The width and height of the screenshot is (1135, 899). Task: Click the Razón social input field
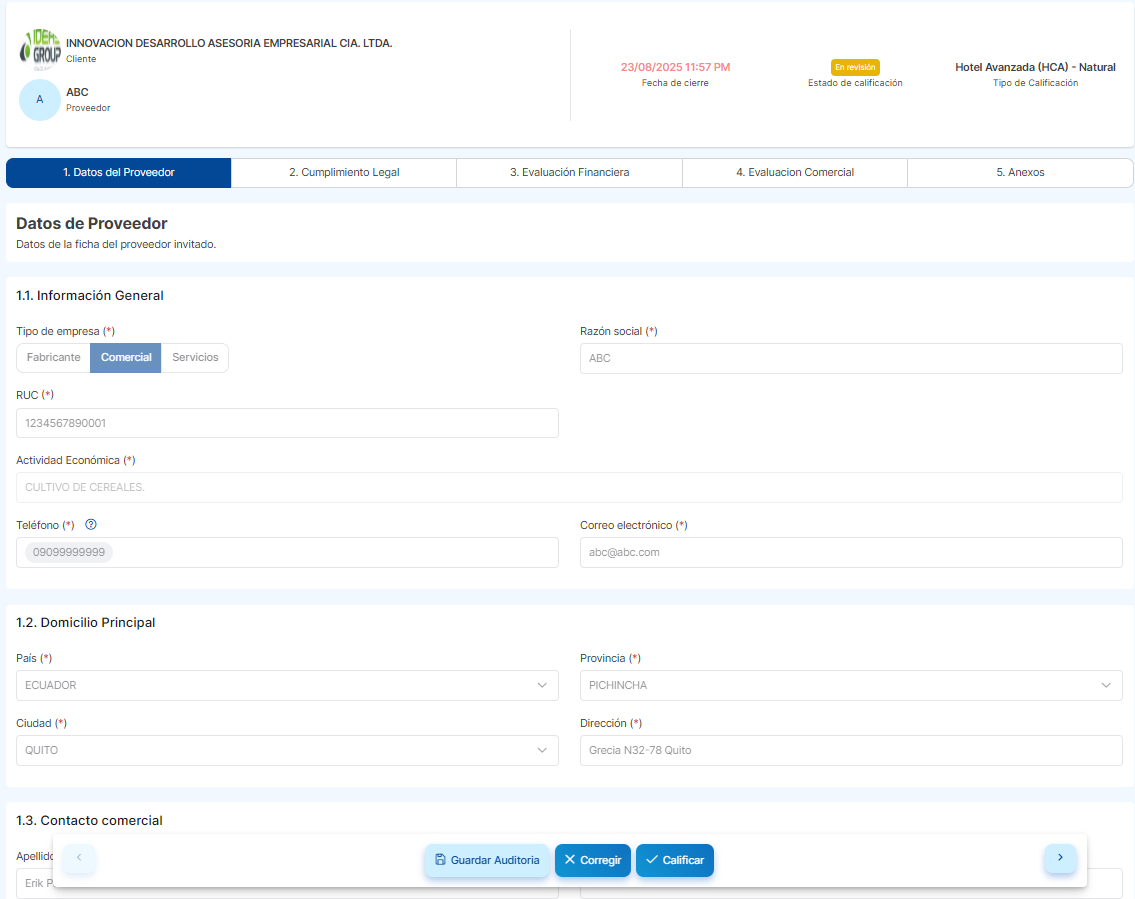pos(850,359)
